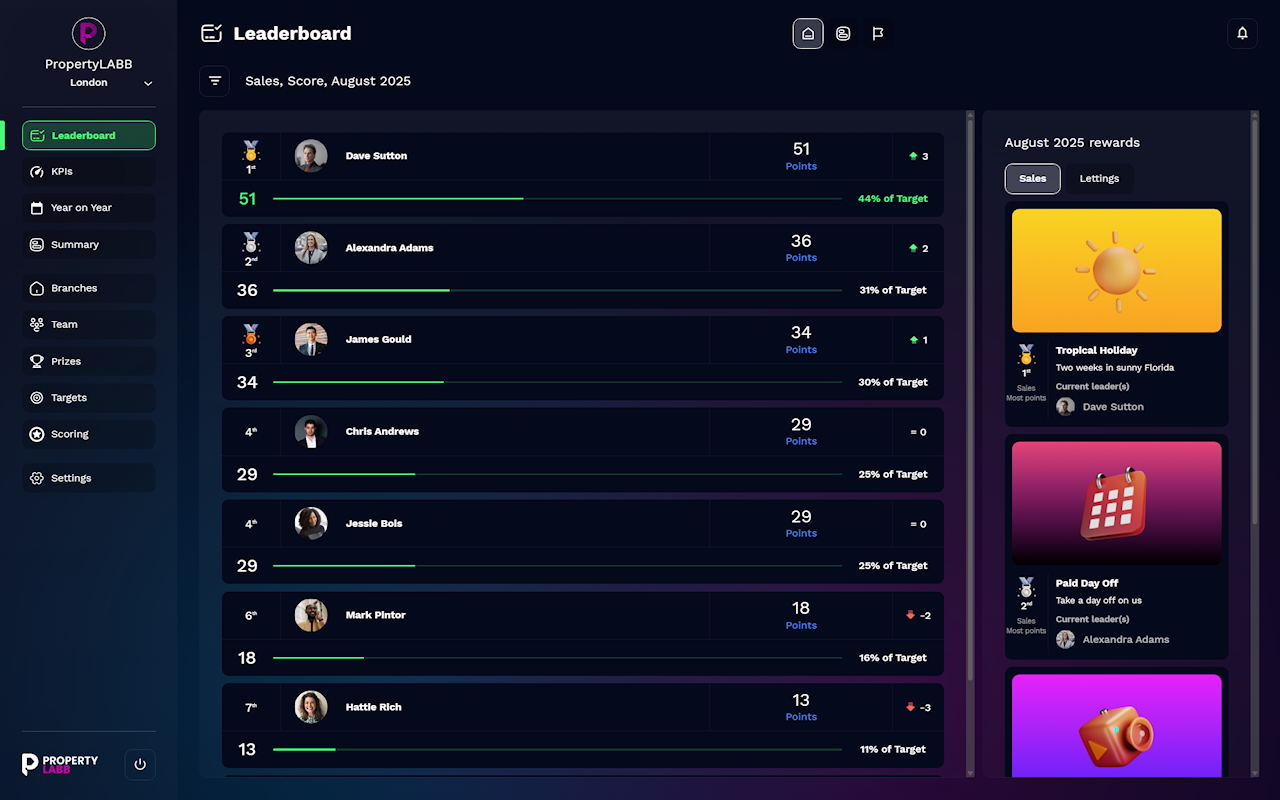Screen dimensions: 1280x800
Task: Go to the Prizes page
Action: (x=89, y=361)
